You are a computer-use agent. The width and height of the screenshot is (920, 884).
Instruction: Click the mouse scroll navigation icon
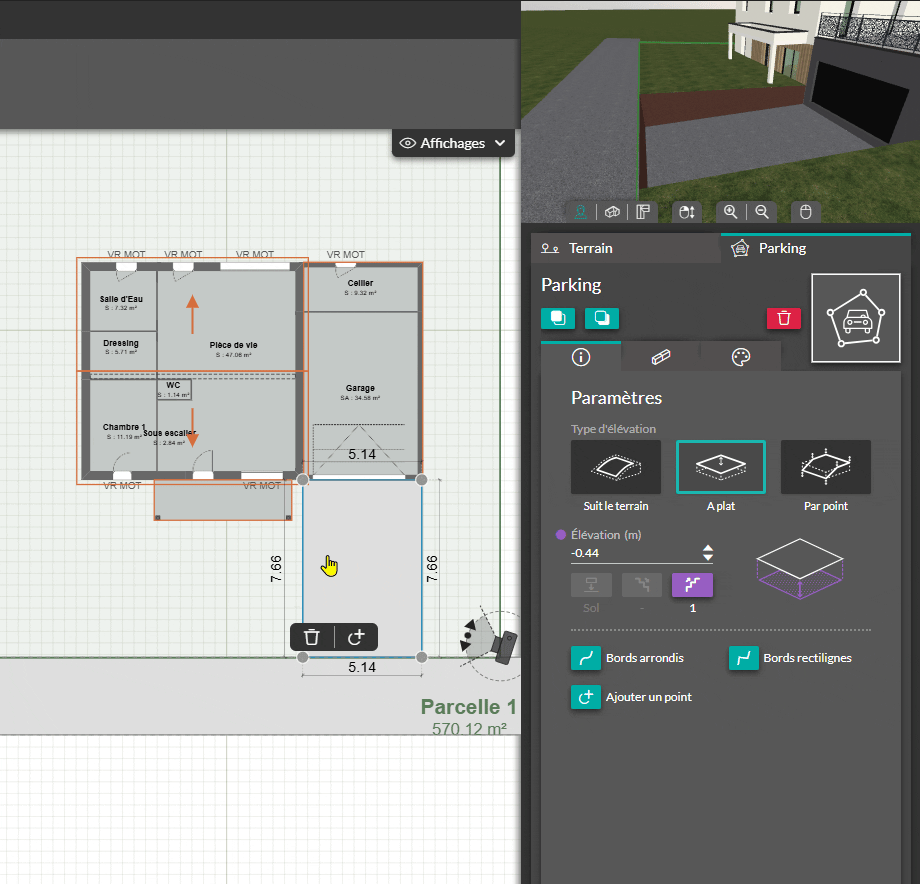686,212
